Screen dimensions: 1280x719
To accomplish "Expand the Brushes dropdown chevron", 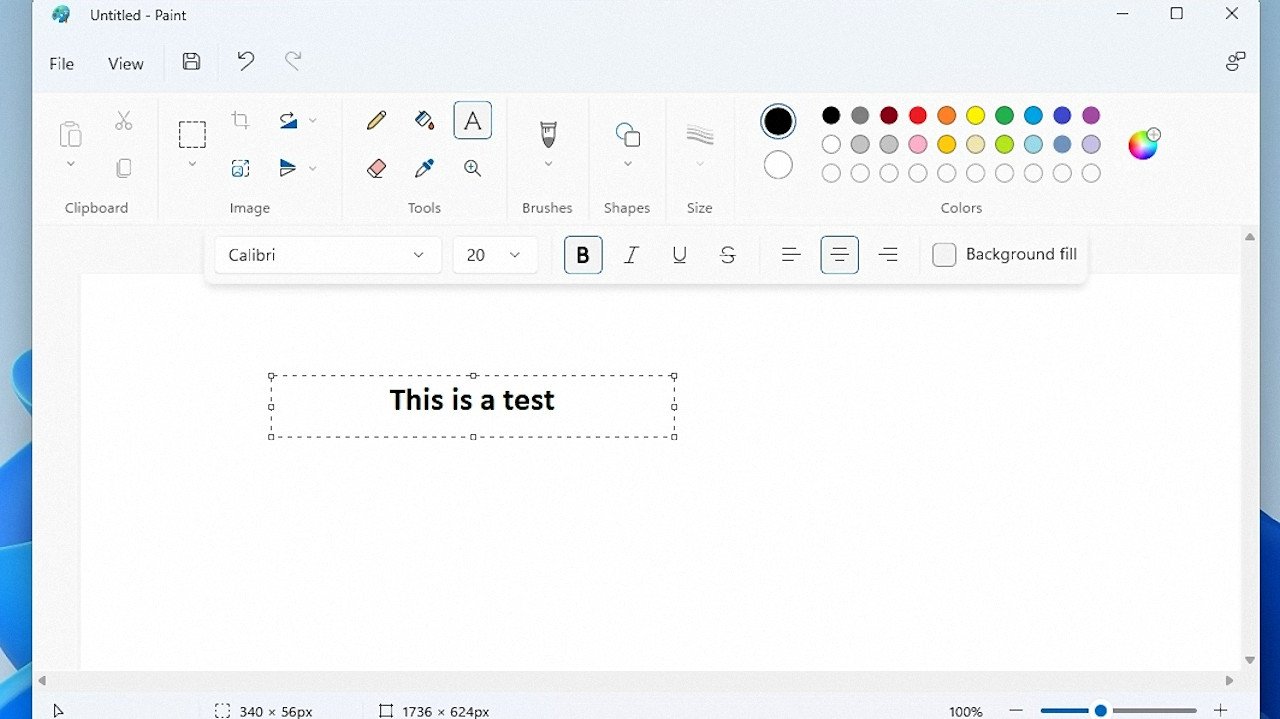I will tap(548, 164).
